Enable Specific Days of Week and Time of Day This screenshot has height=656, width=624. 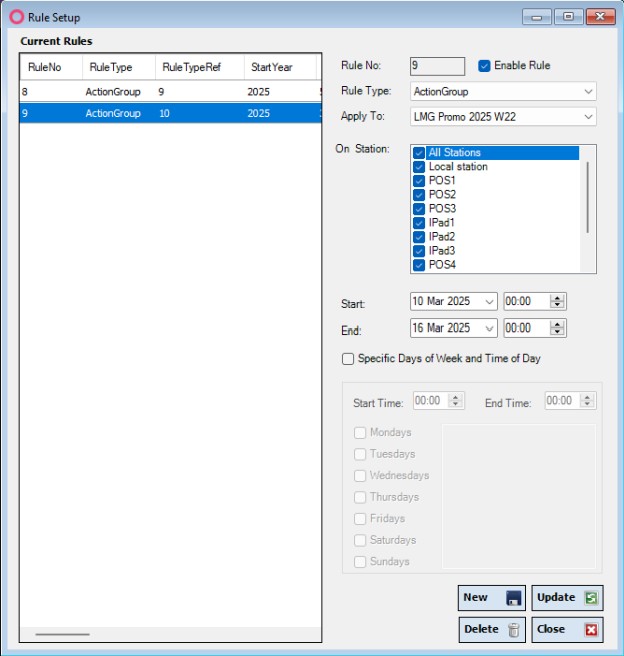tap(348, 359)
